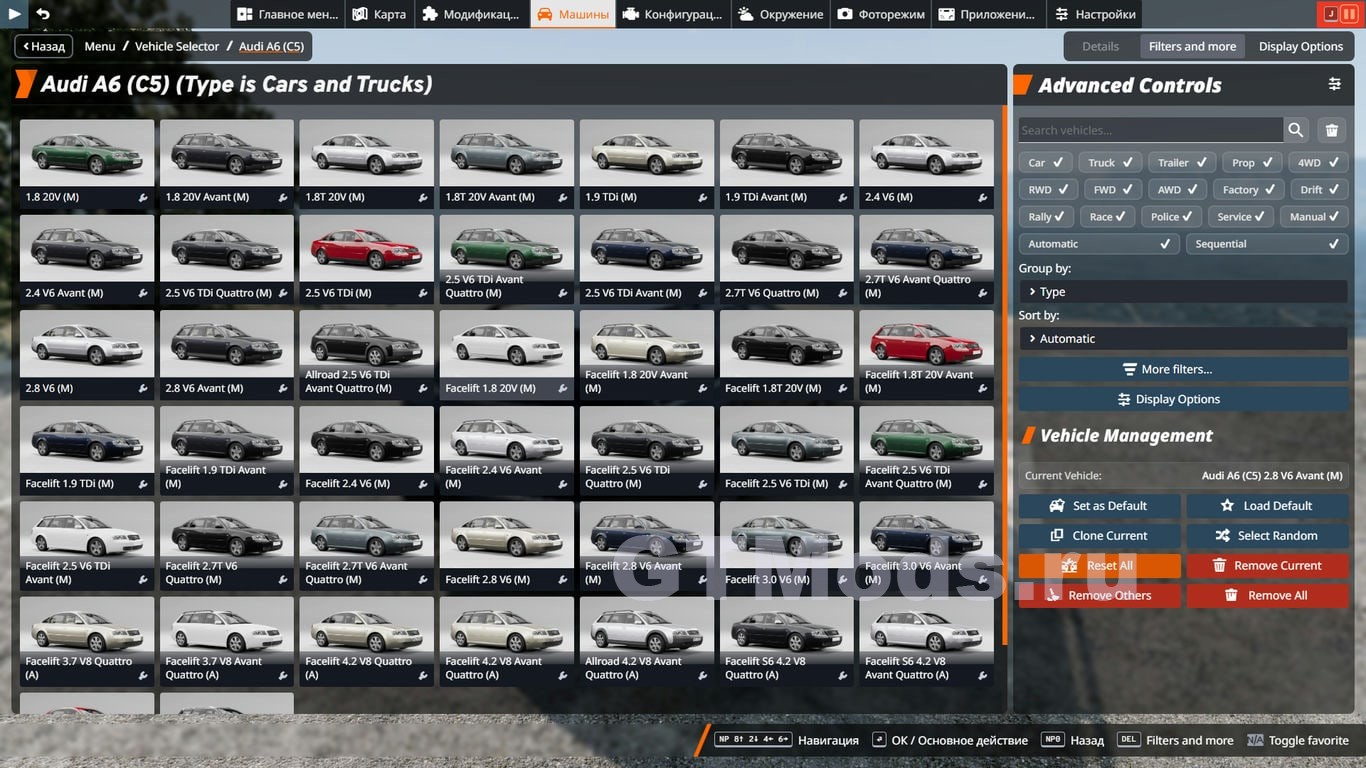Screen dimensions: 1366x768
Task: Click the red pause icon at top-right
Action: click(1351, 14)
